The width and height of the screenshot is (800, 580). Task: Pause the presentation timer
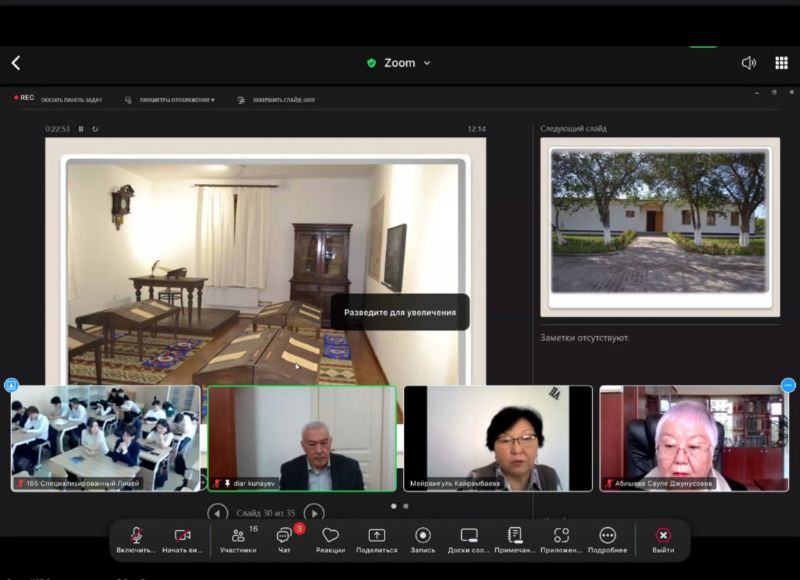81,129
